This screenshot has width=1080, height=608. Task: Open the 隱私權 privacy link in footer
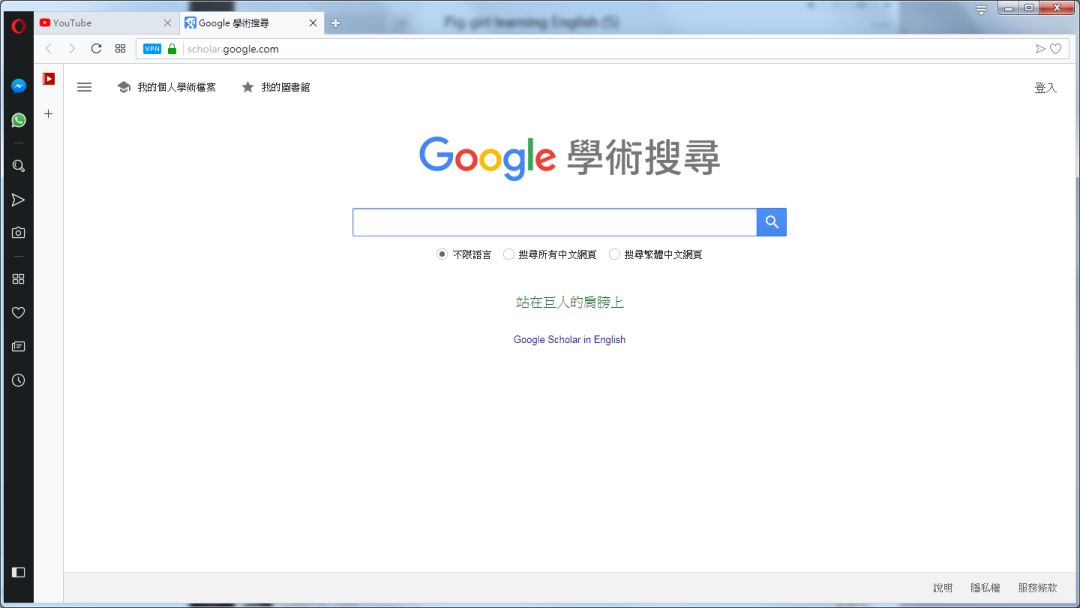click(985, 587)
